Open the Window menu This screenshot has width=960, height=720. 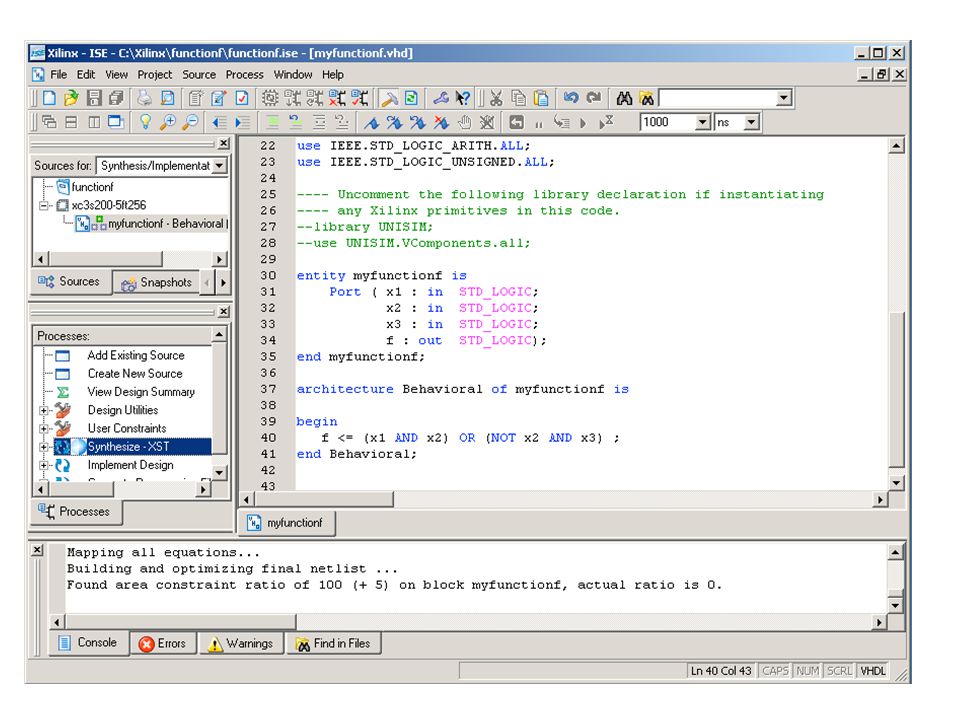coord(293,75)
